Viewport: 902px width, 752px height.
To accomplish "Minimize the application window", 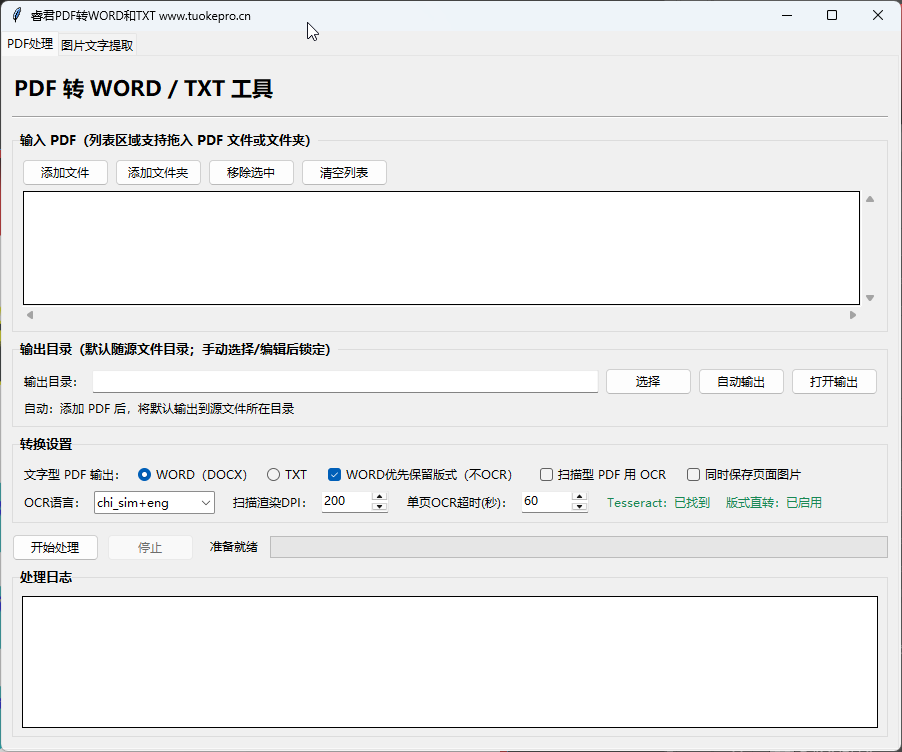I will [x=787, y=16].
